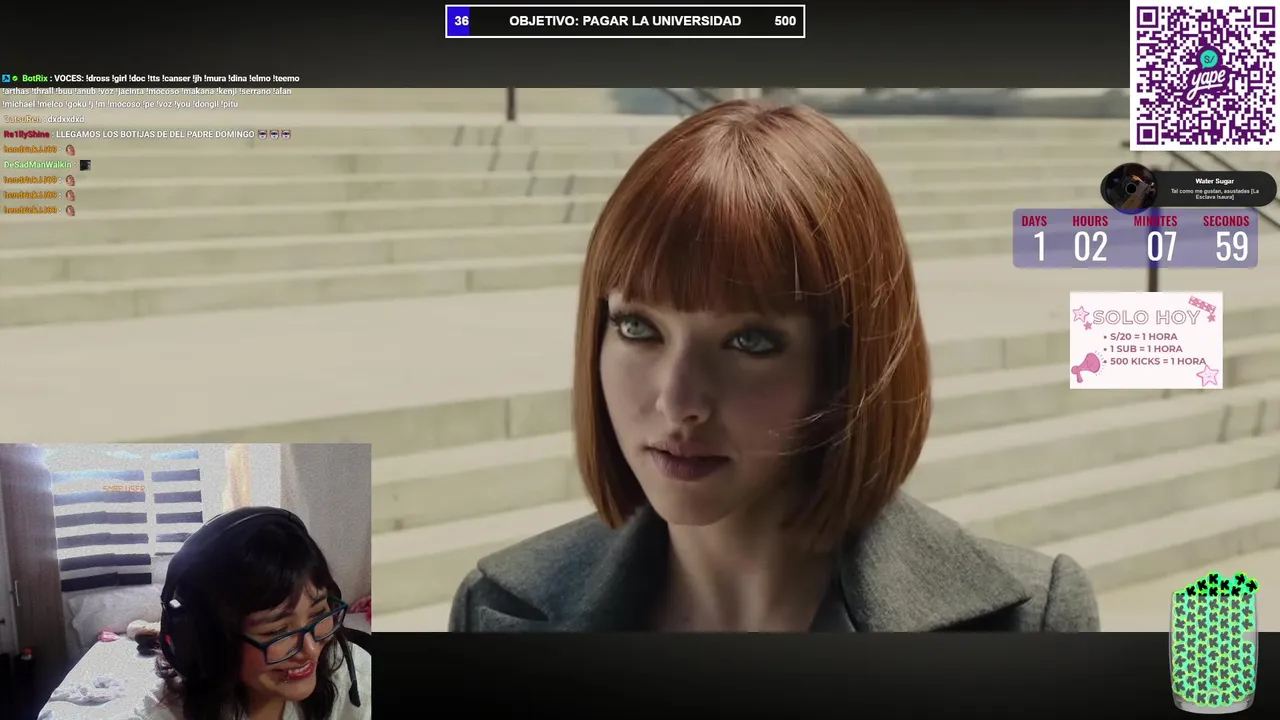Click 'LLEGAMOS LOS BOTIJAS DE DEL PADRE DOMINGO' message

pyautogui.click(x=155, y=134)
